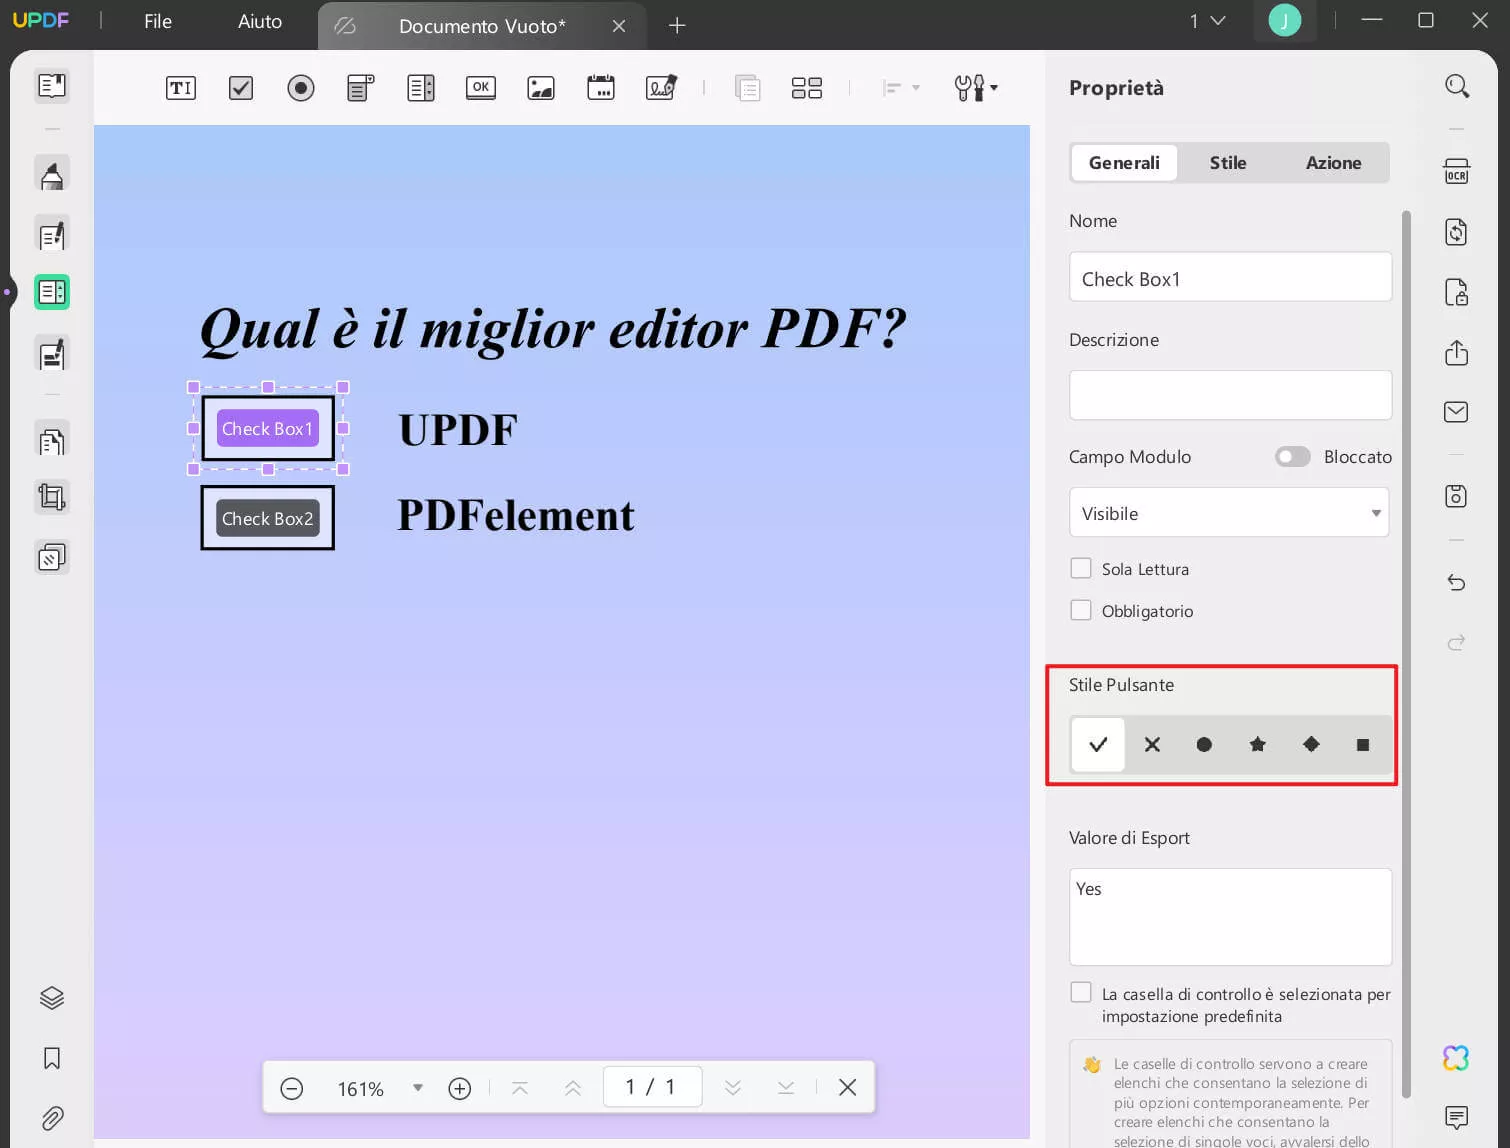
Task: Go to the first page arrow
Action: pyautogui.click(x=520, y=1087)
